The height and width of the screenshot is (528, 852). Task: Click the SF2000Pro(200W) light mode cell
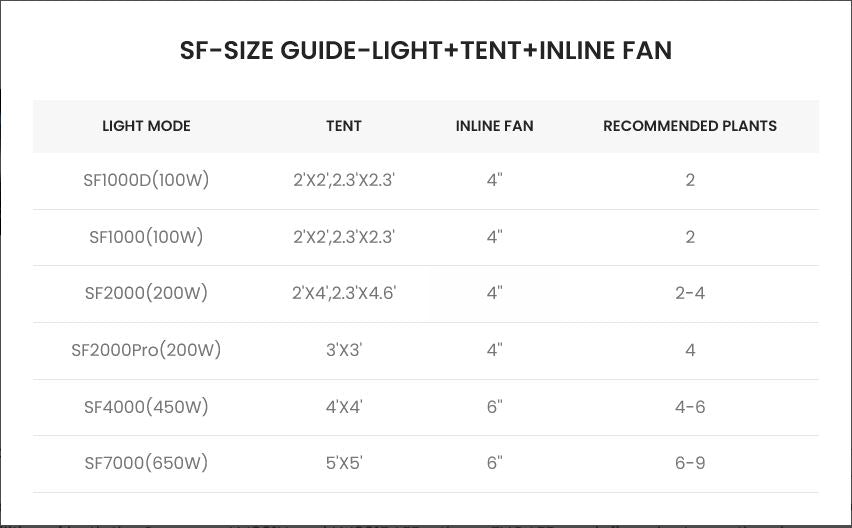[146, 350]
